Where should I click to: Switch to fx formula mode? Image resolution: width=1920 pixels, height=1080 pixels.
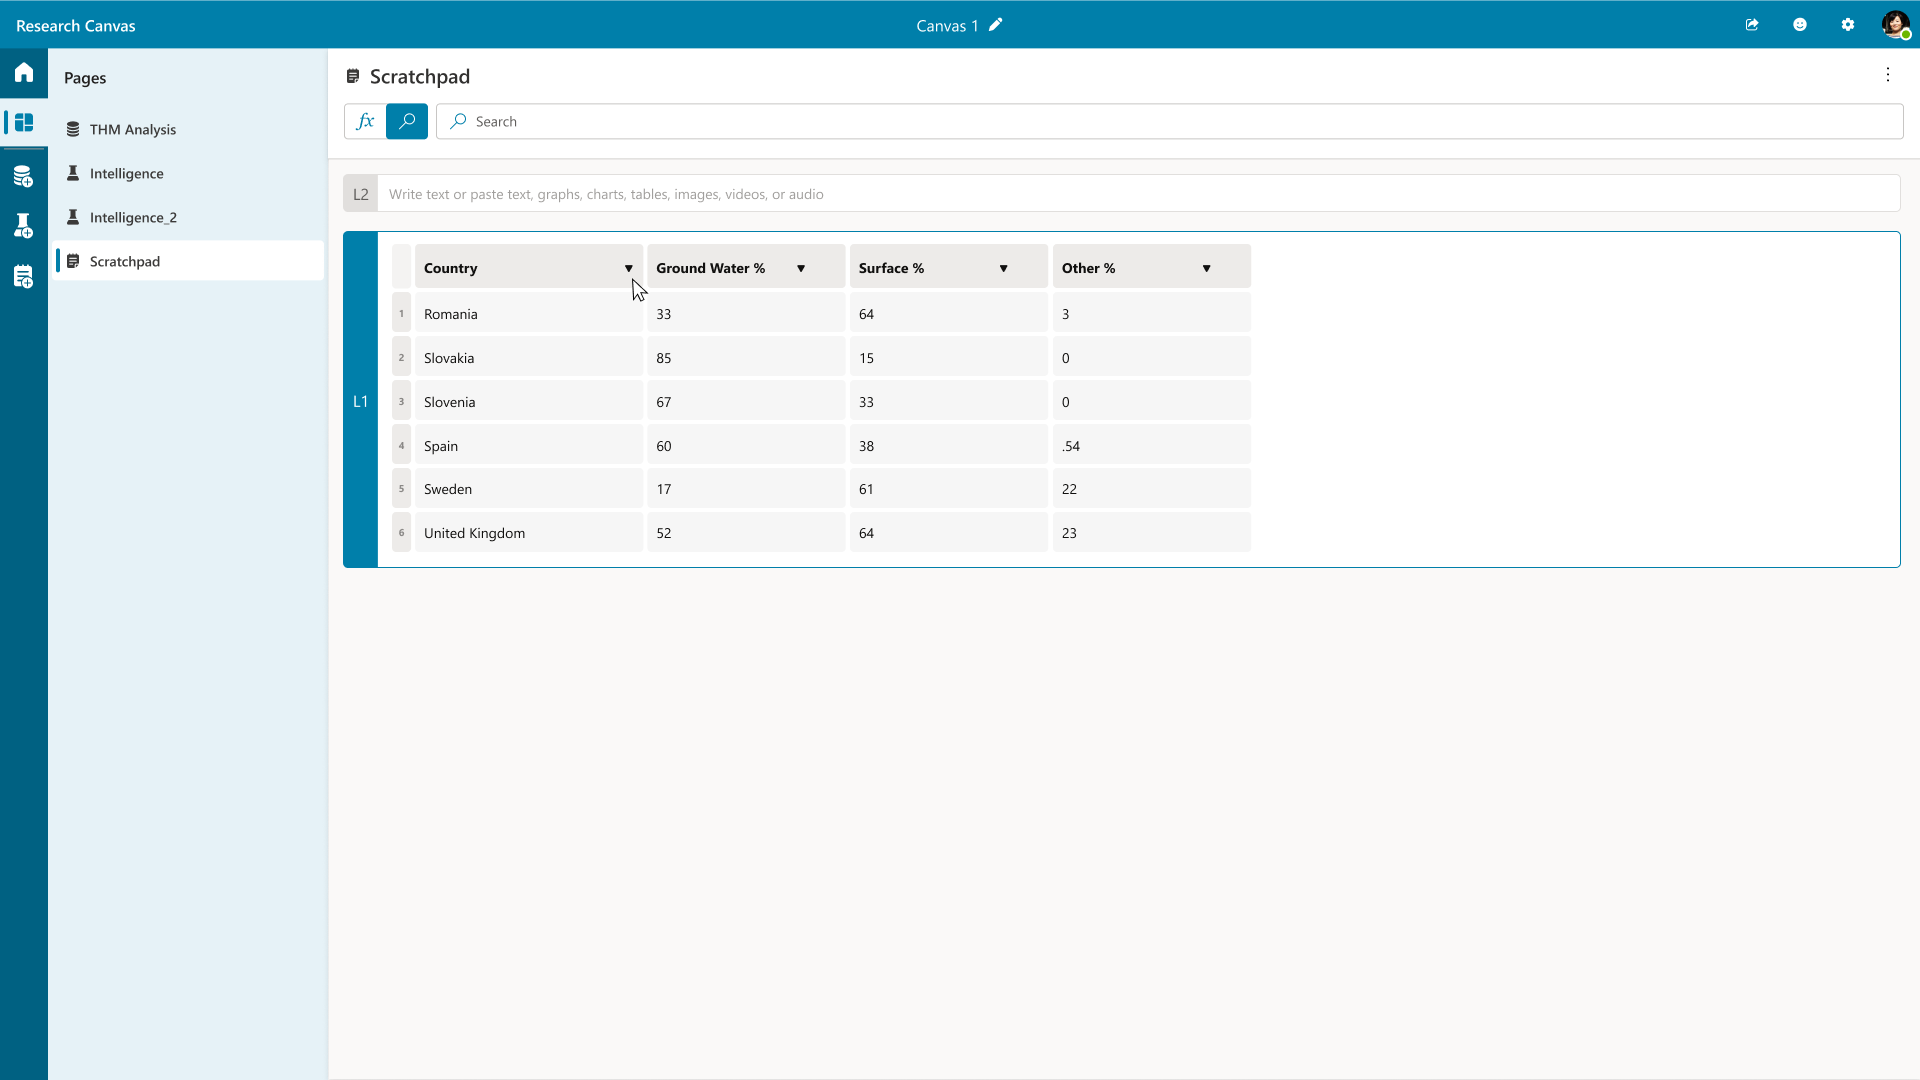(365, 121)
